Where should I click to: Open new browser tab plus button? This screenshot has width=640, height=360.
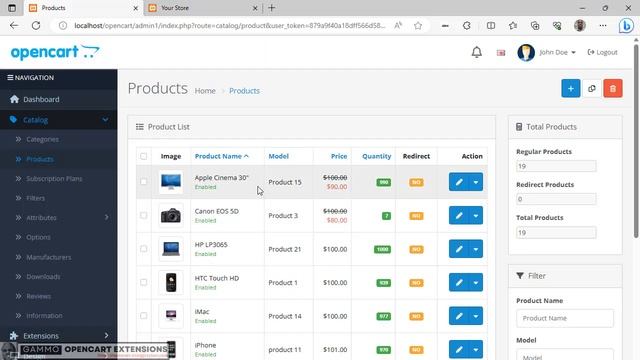(x=272, y=8)
